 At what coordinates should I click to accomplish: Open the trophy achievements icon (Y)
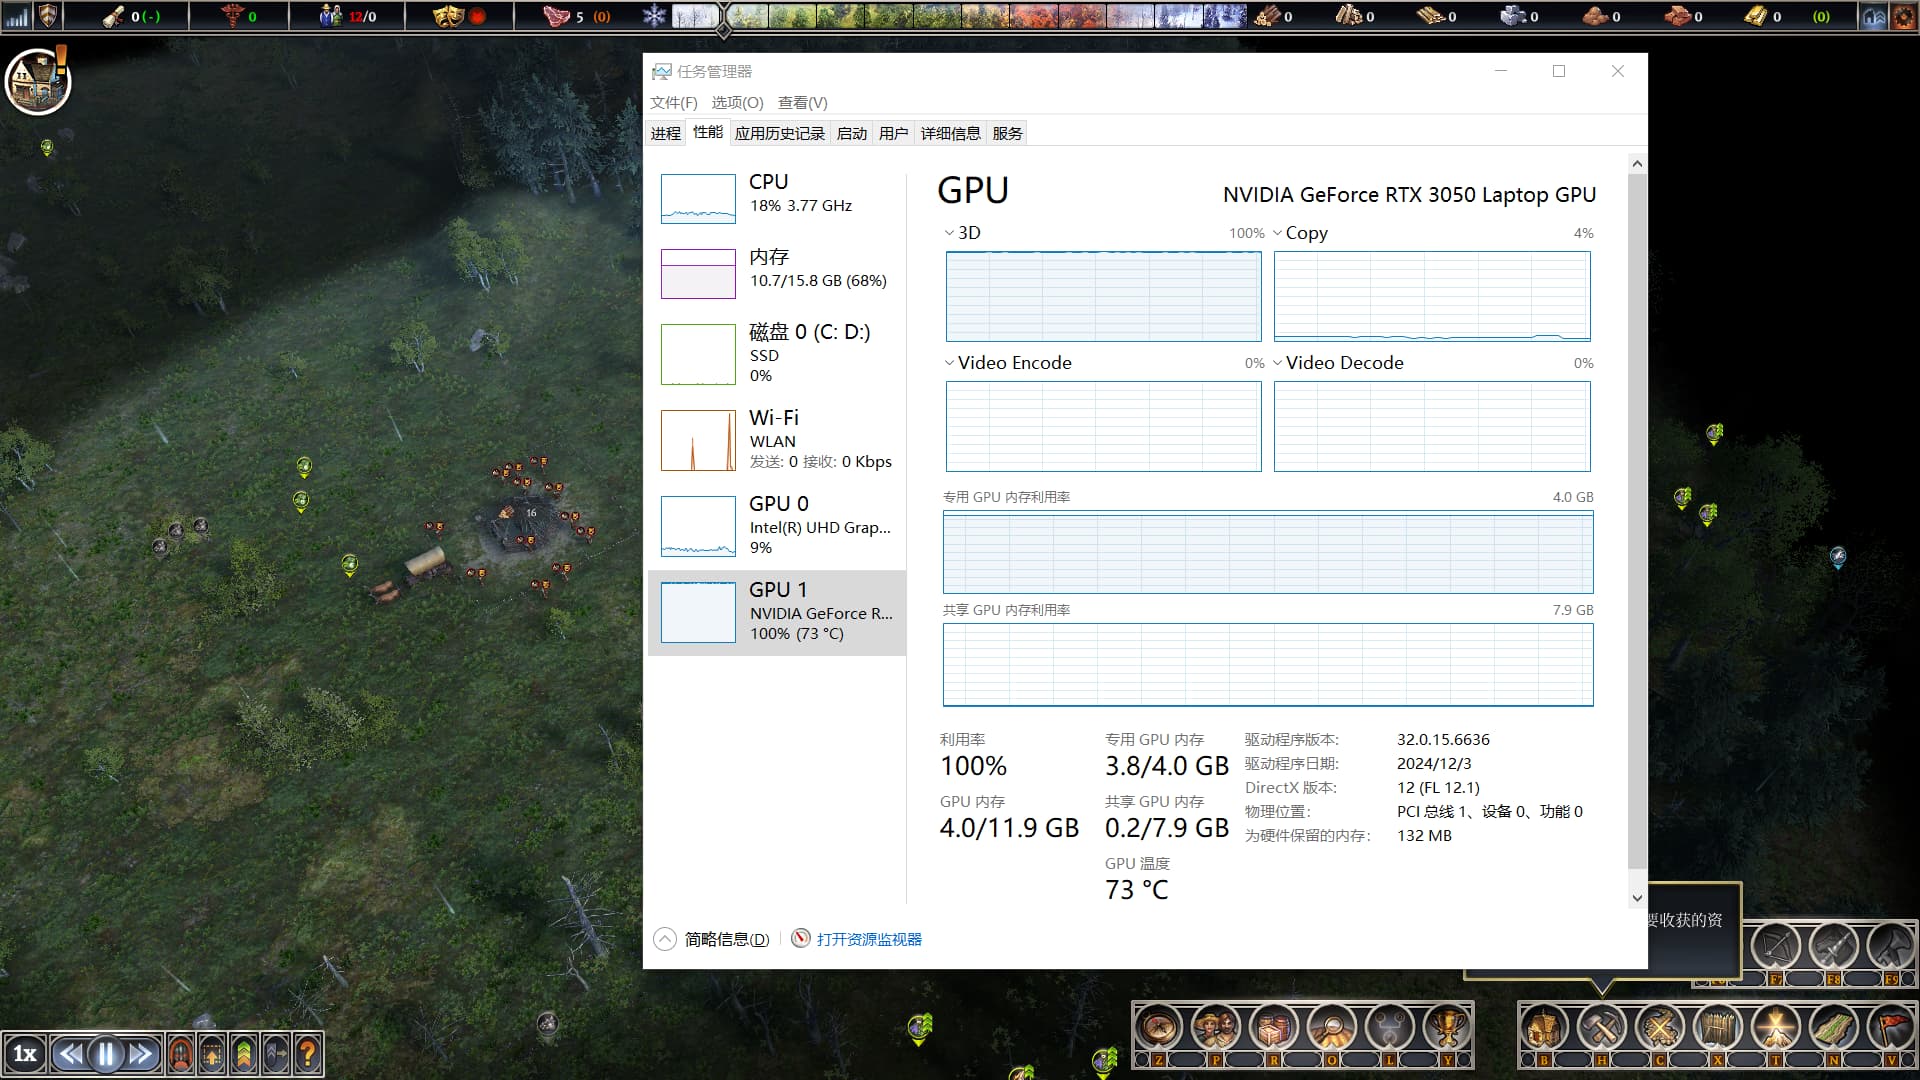(x=1447, y=1027)
